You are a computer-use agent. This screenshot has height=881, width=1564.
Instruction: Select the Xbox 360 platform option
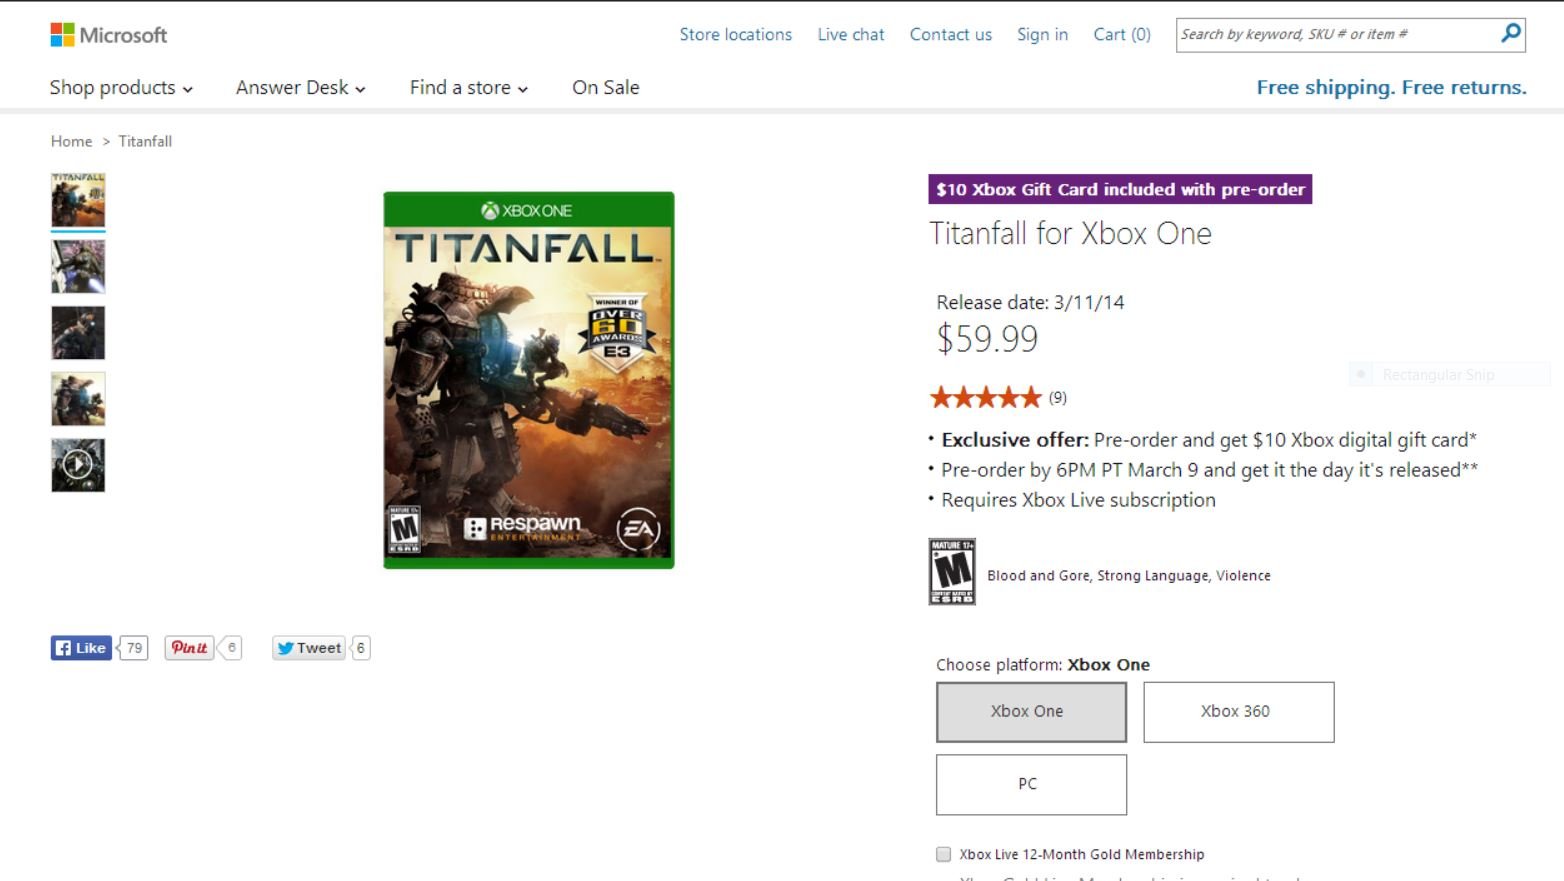(1238, 712)
